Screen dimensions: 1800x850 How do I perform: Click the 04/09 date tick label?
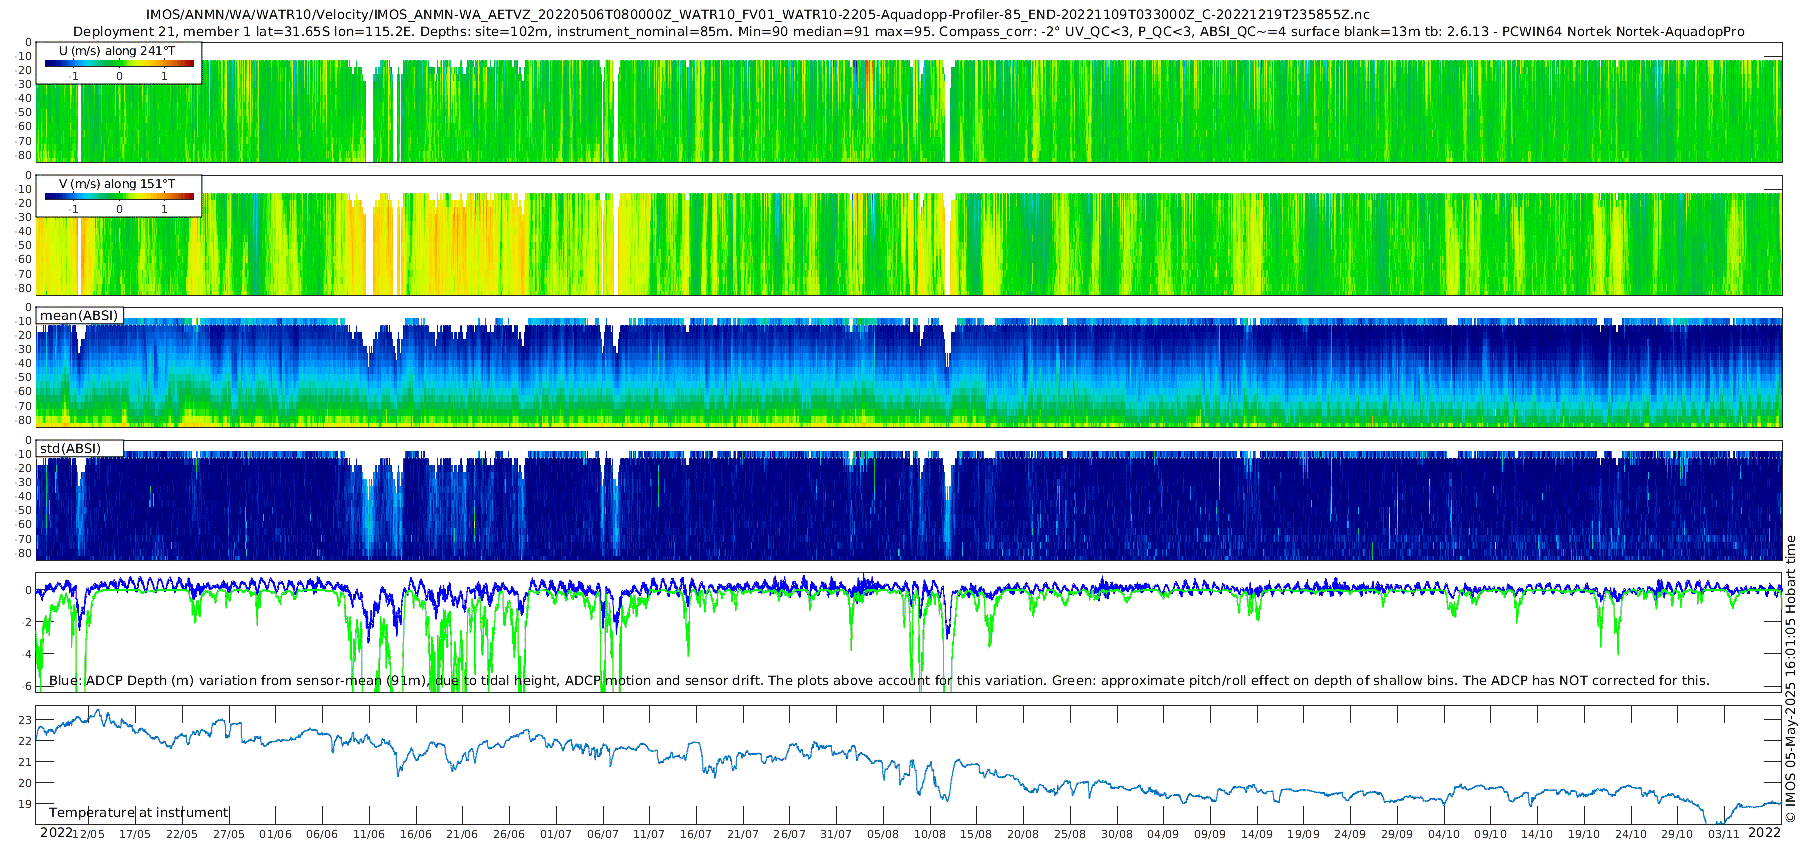click(x=1163, y=834)
